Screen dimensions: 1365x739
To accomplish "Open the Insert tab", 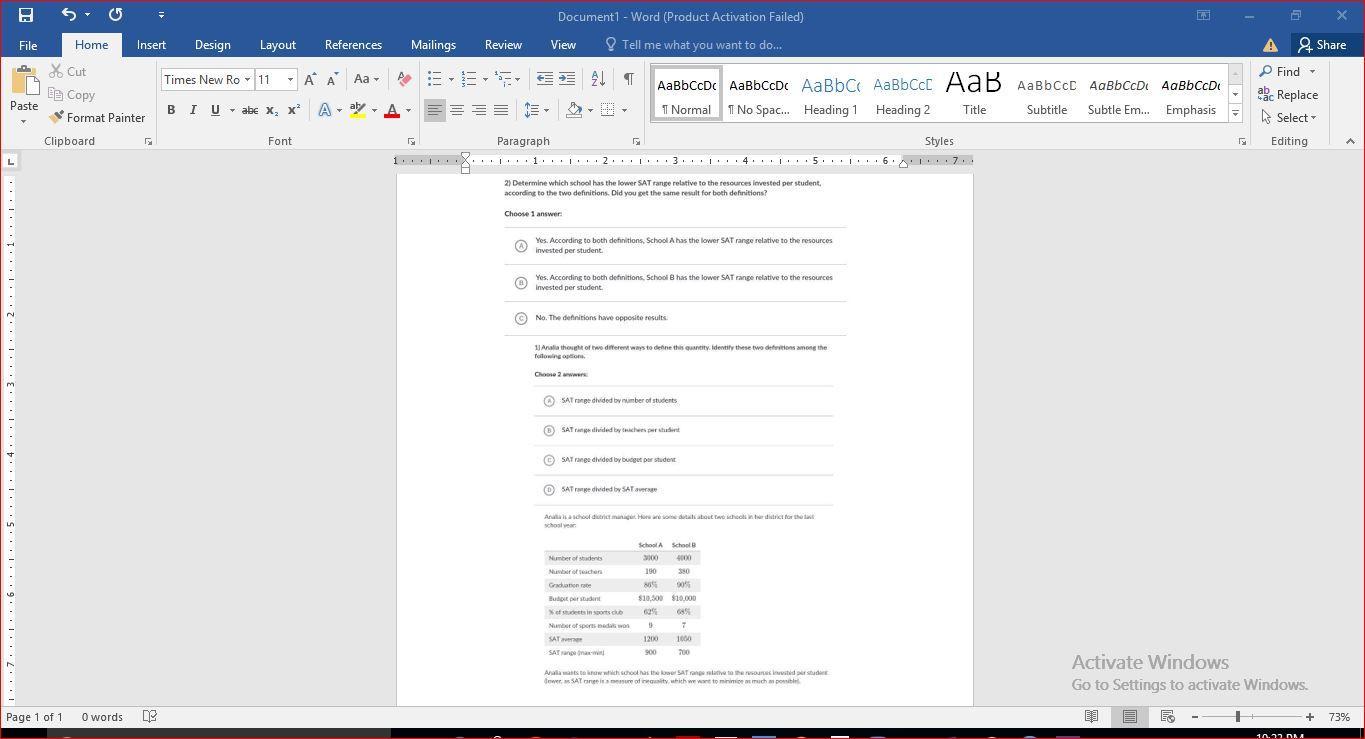I will (x=151, y=45).
